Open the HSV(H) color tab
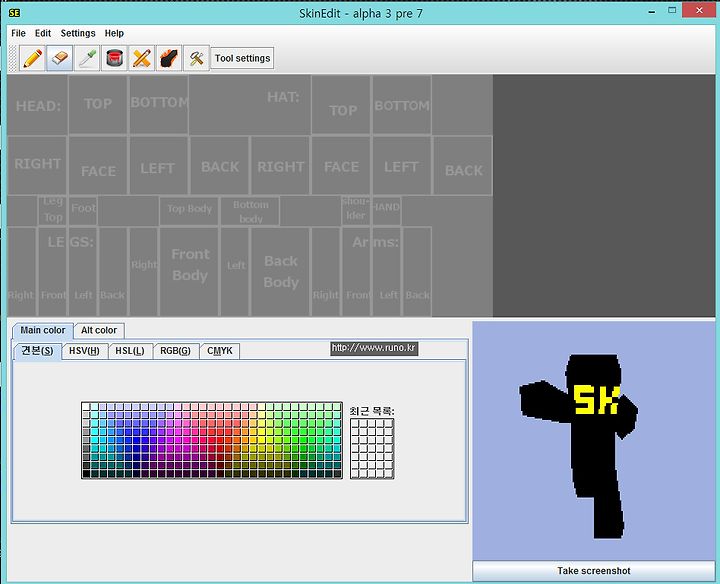The height and width of the screenshot is (584, 720). 84,351
